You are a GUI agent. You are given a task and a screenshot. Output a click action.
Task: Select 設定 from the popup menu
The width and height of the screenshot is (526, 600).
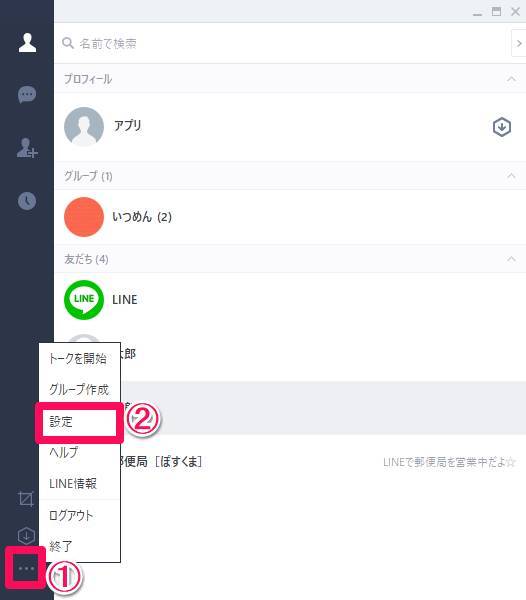click(x=79, y=422)
